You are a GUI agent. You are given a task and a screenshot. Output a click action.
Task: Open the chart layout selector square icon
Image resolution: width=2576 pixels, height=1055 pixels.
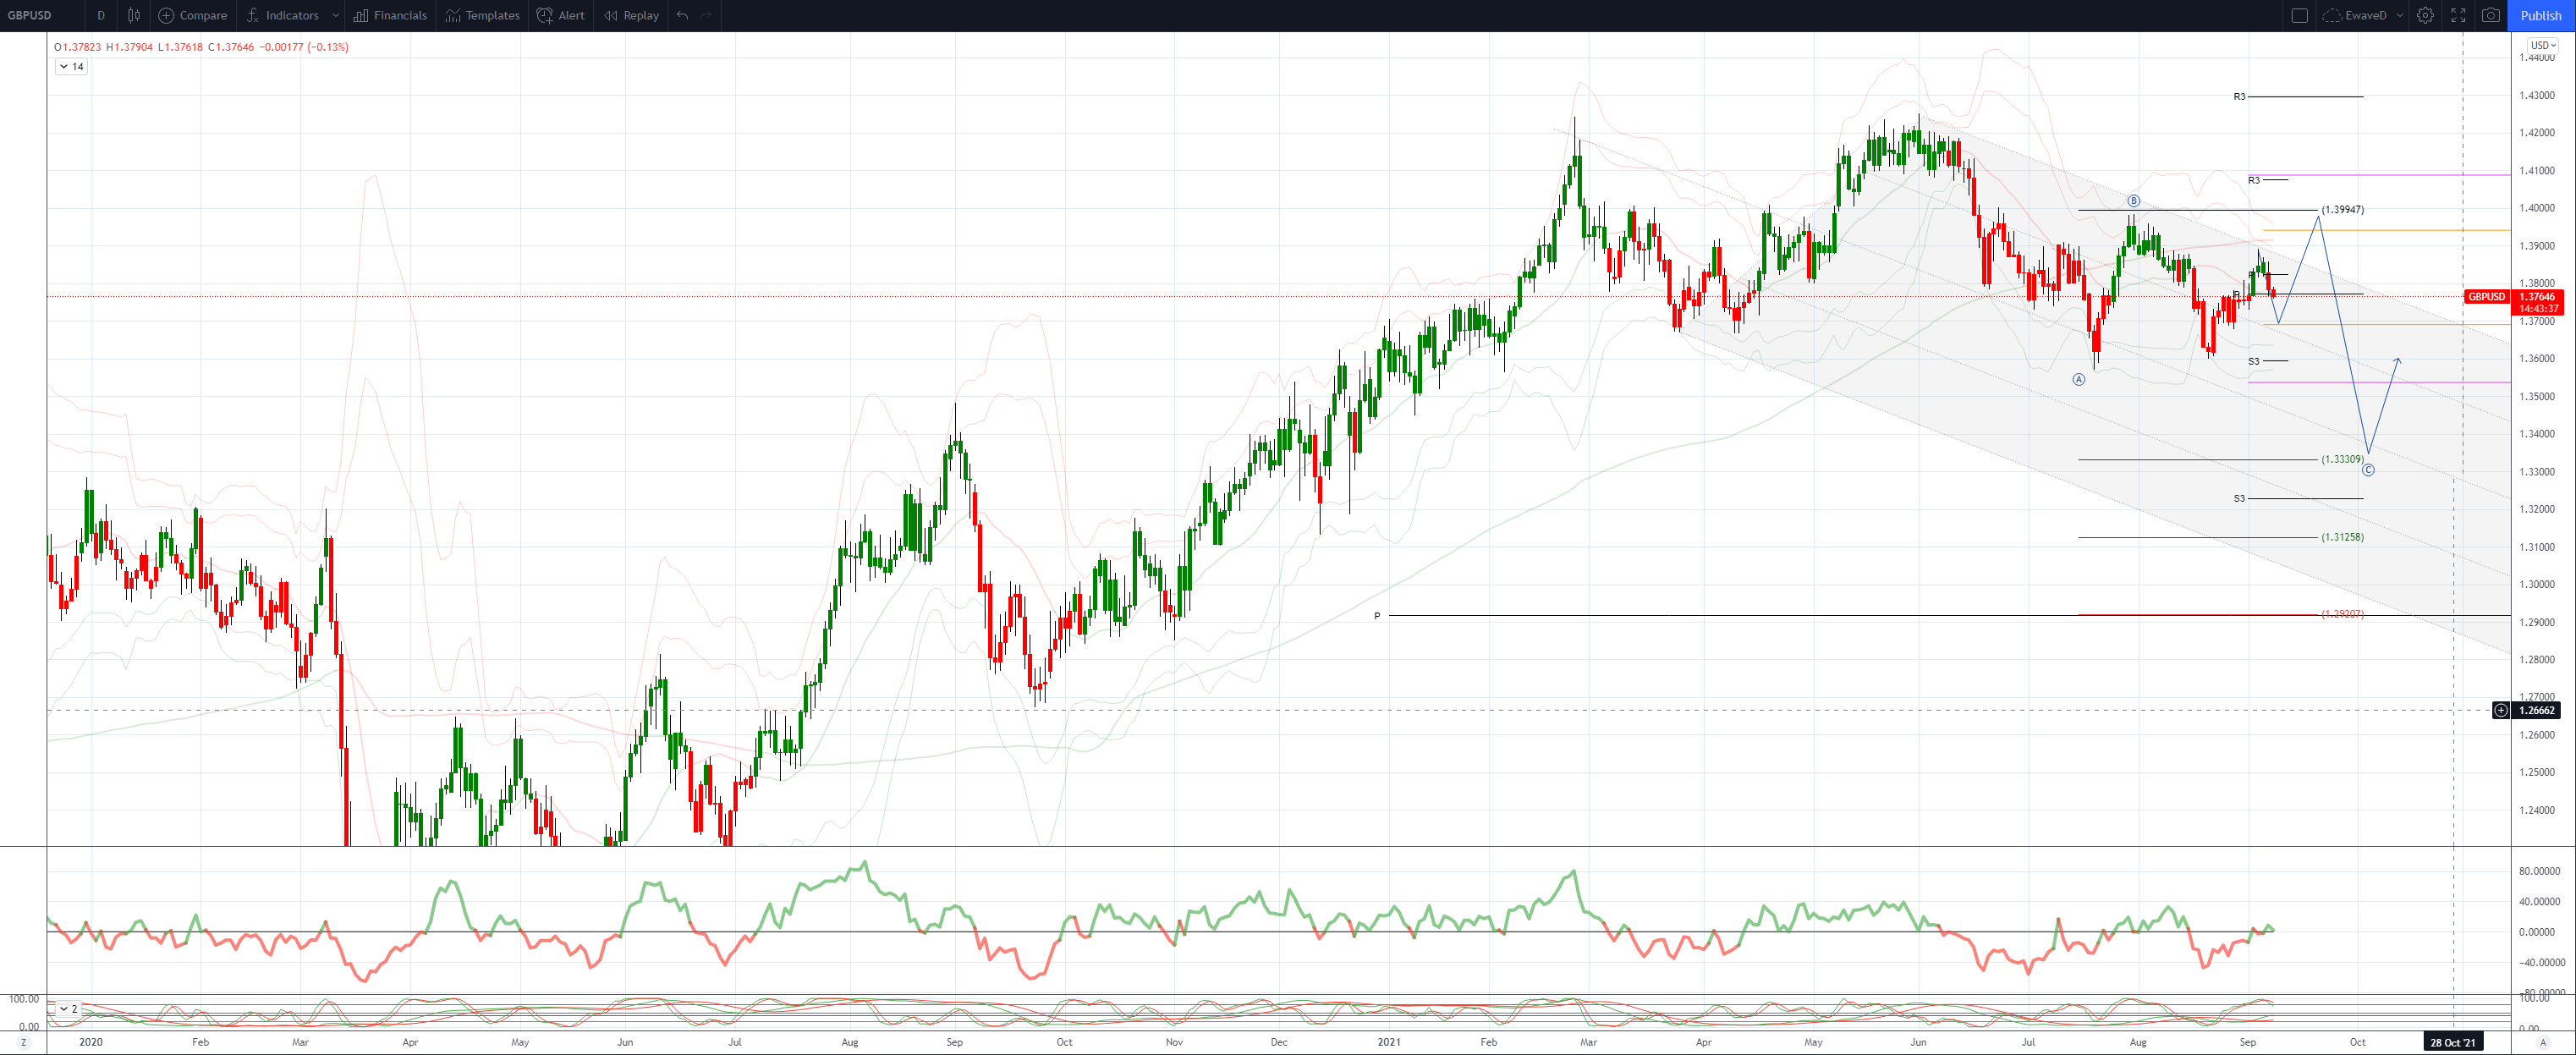2299,15
